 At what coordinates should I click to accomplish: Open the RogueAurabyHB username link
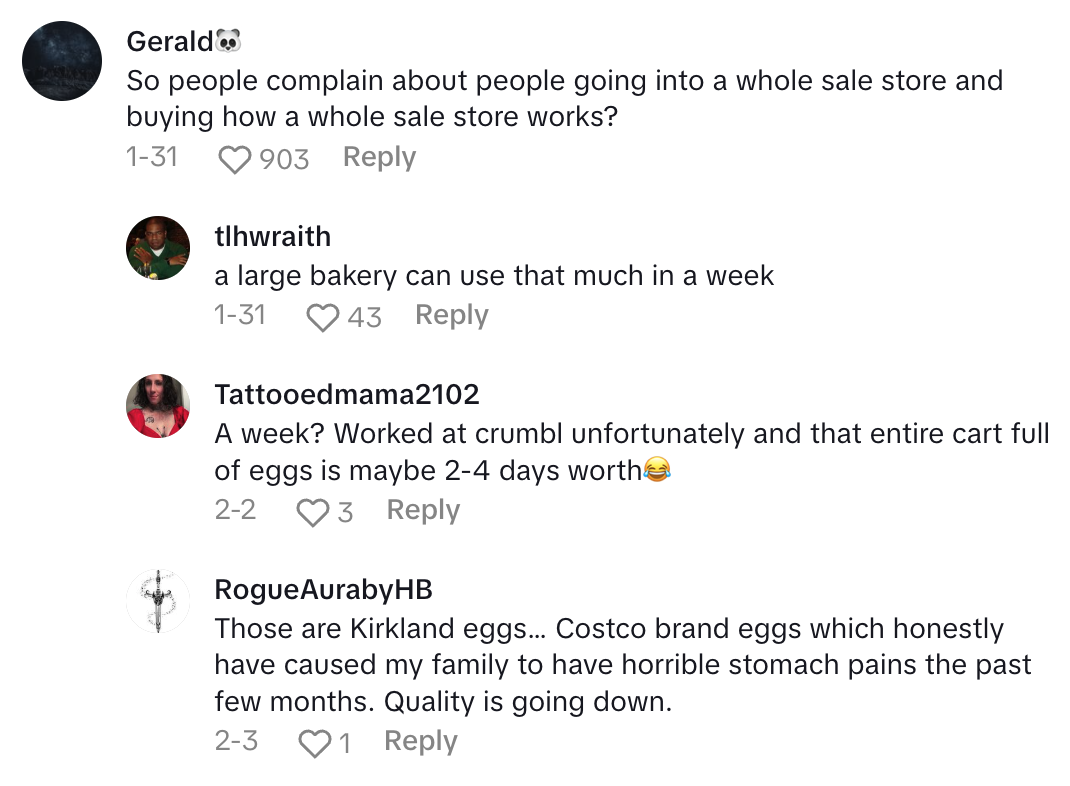323,589
